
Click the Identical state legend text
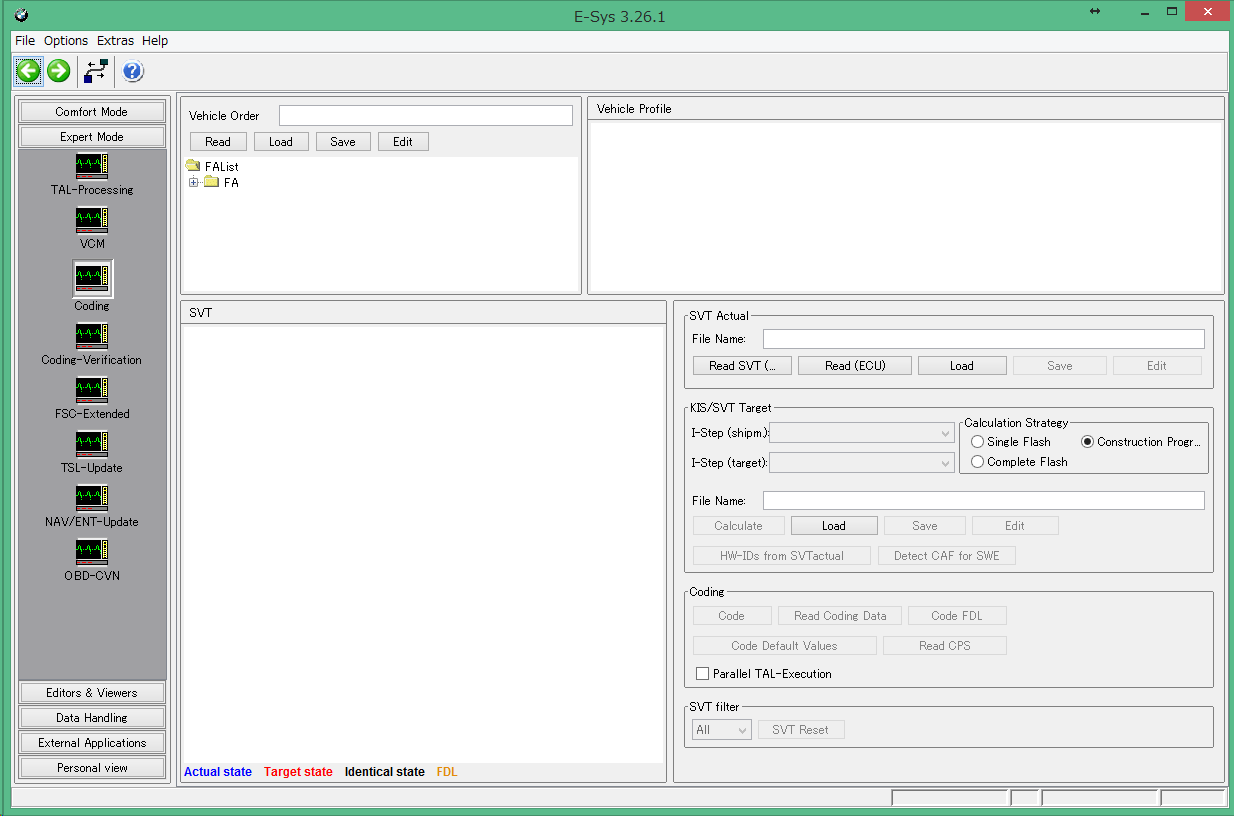(x=385, y=772)
